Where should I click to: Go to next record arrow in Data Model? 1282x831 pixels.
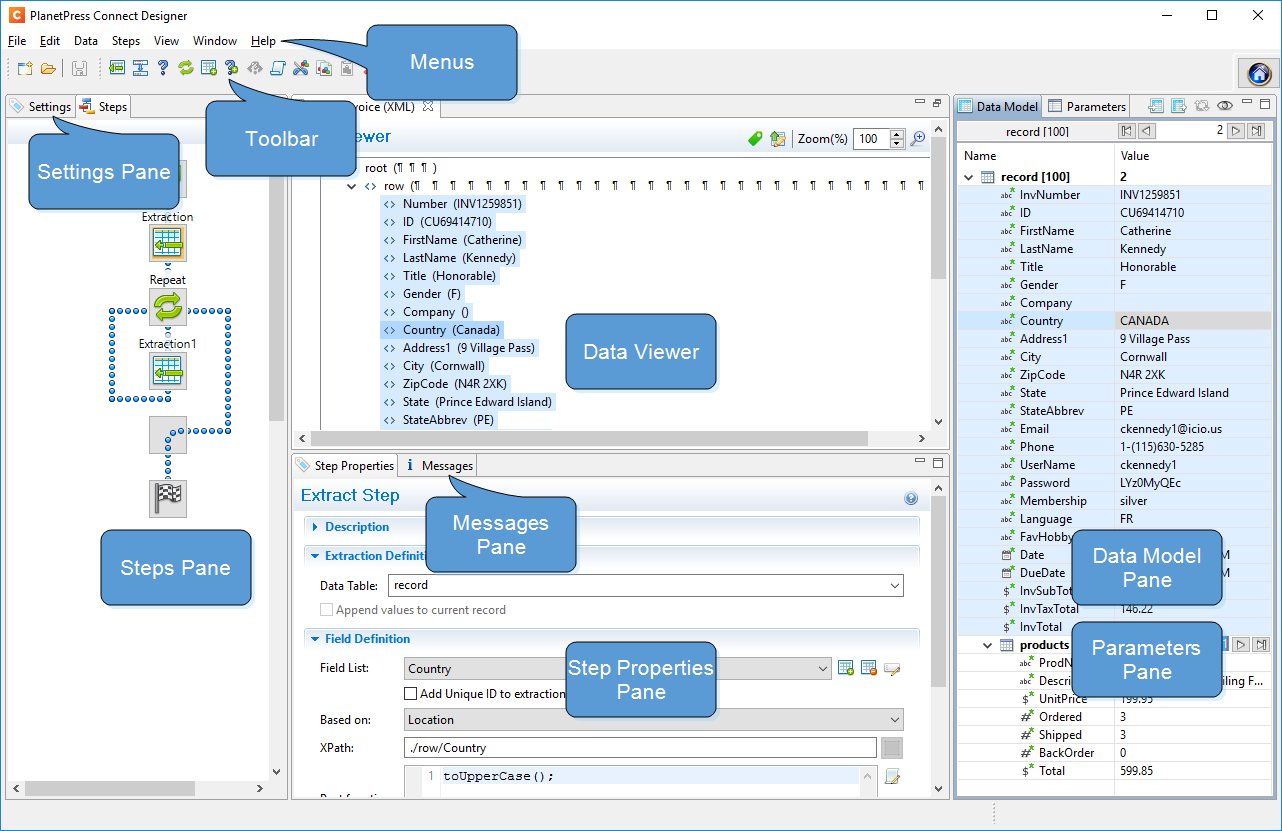pos(1236,131)
